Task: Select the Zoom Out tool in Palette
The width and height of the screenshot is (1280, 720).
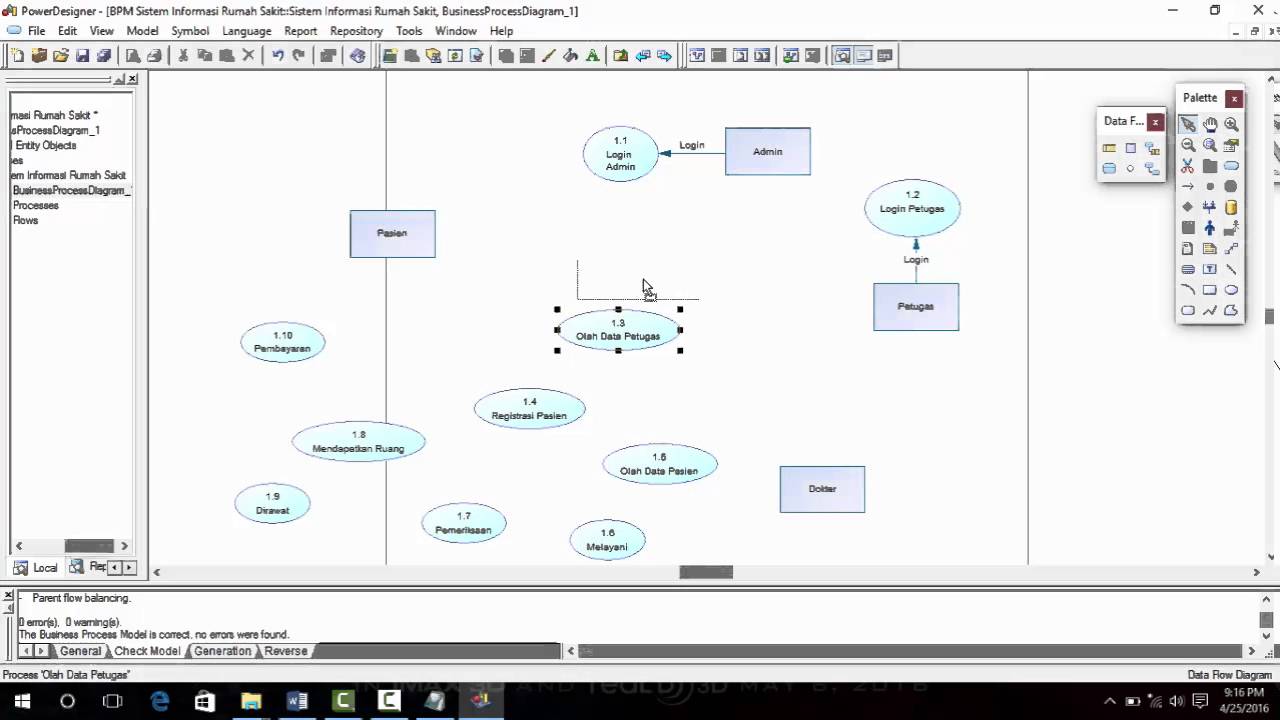Action: 1188,145
